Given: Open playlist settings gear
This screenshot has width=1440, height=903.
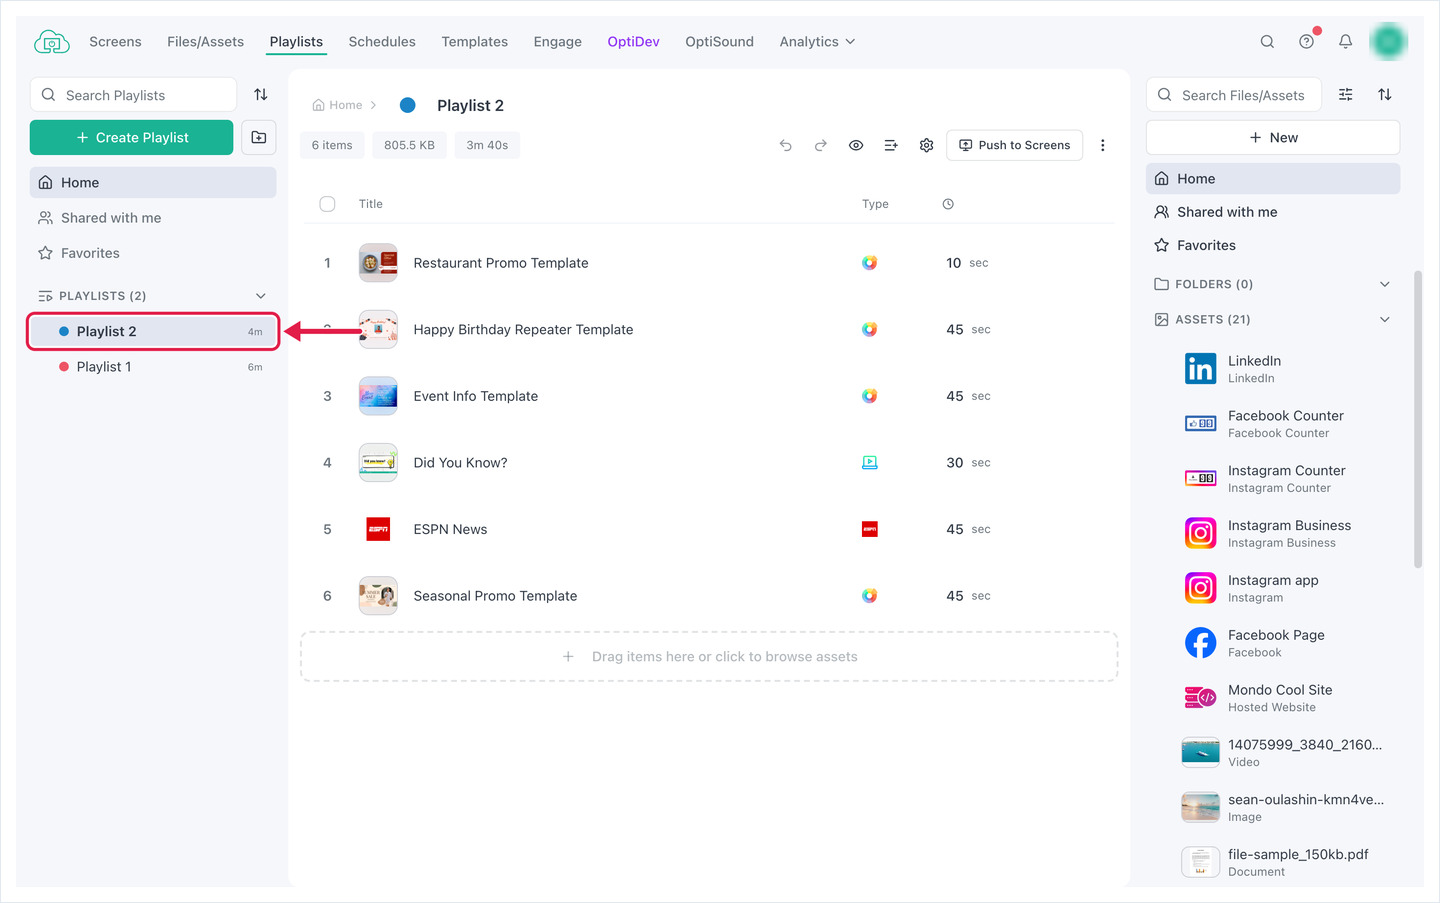Looking at the screenshot, I should pyautogui.click(x=926, y=145).
